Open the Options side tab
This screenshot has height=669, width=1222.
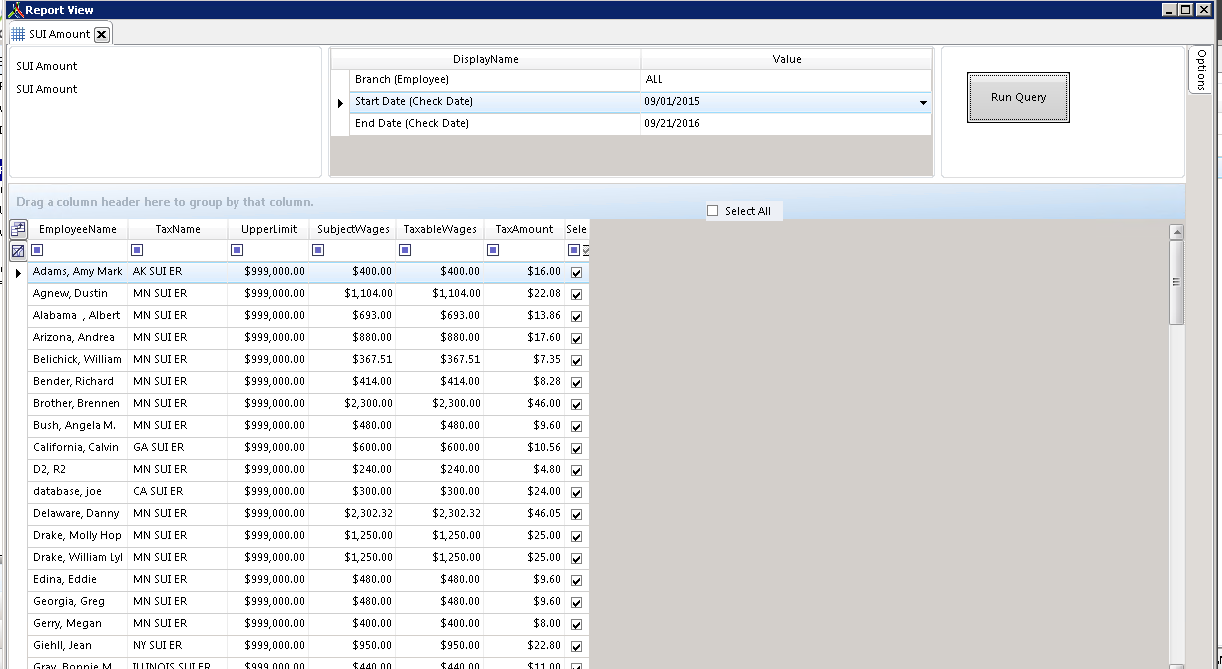coord(1201,69)
